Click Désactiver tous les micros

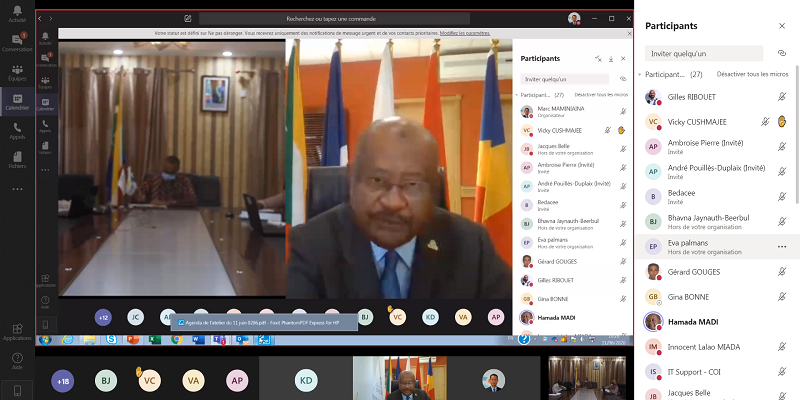[752, 74]
